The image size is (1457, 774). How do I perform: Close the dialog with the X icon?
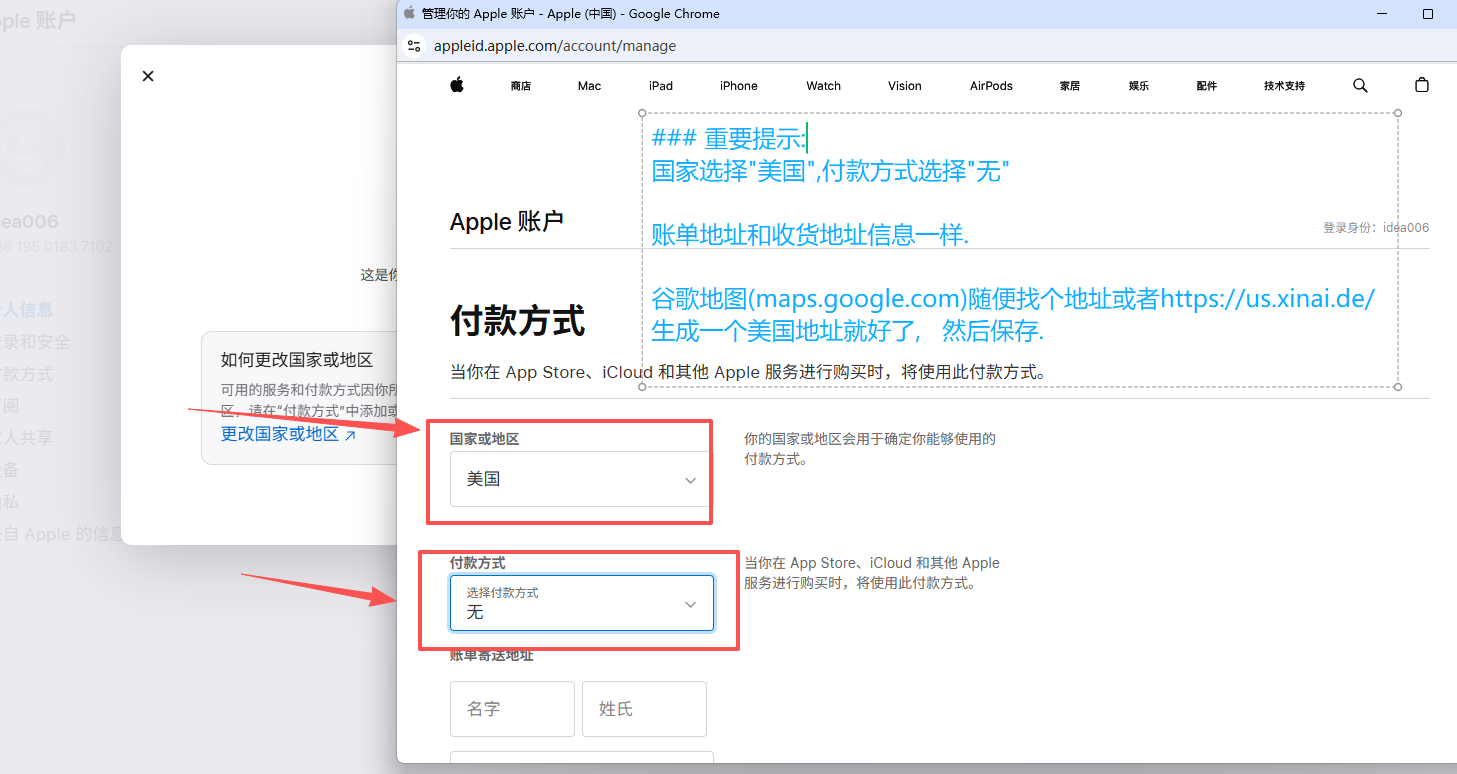coord(148,76)
